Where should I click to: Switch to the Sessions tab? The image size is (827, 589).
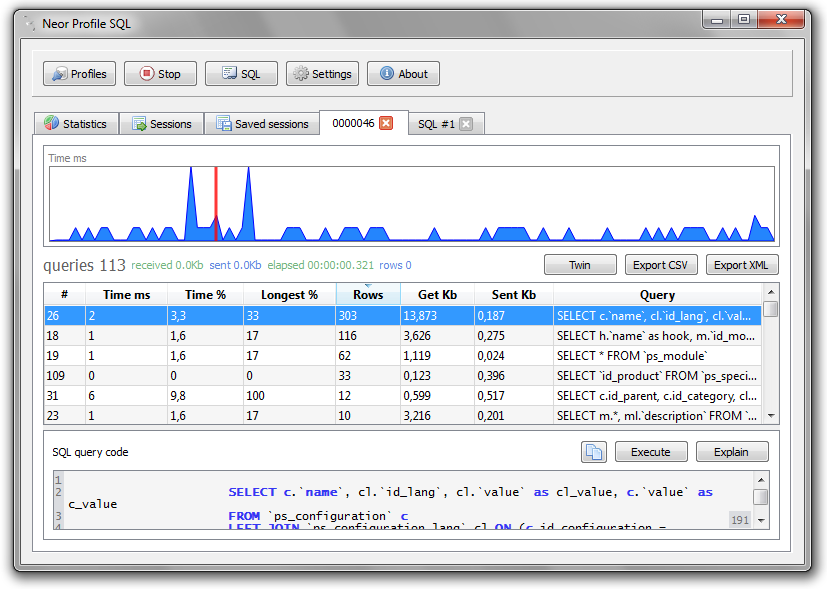point(162,124)
